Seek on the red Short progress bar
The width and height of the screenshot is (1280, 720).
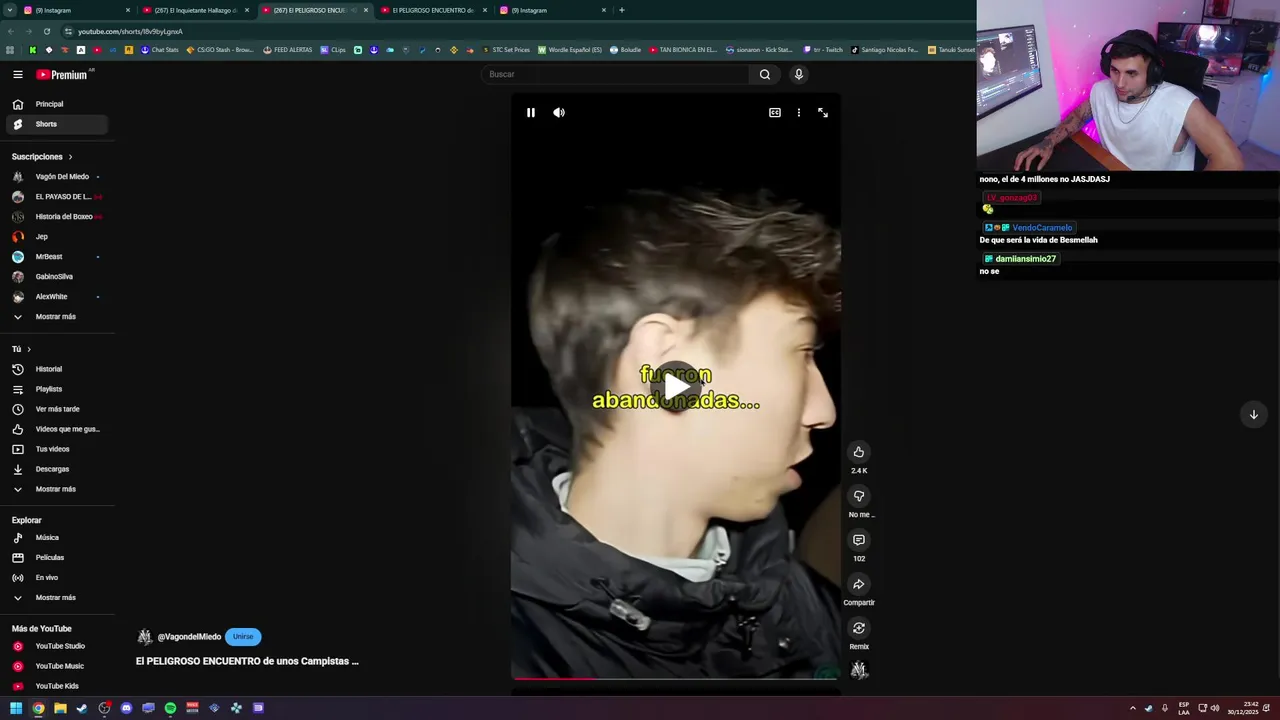[675, 678]
